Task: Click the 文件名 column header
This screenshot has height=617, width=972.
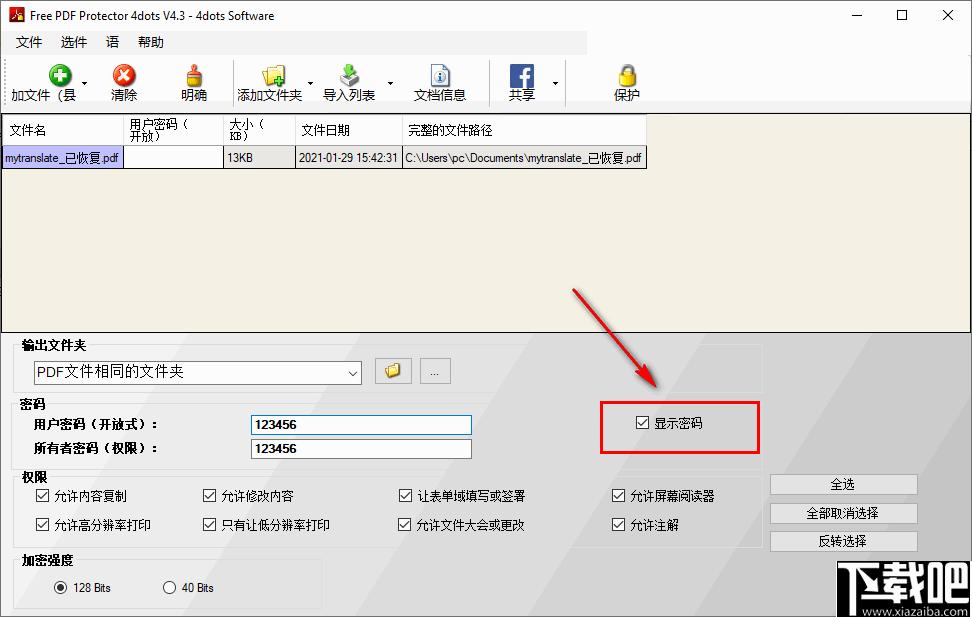Action: (x=63, y=130)
